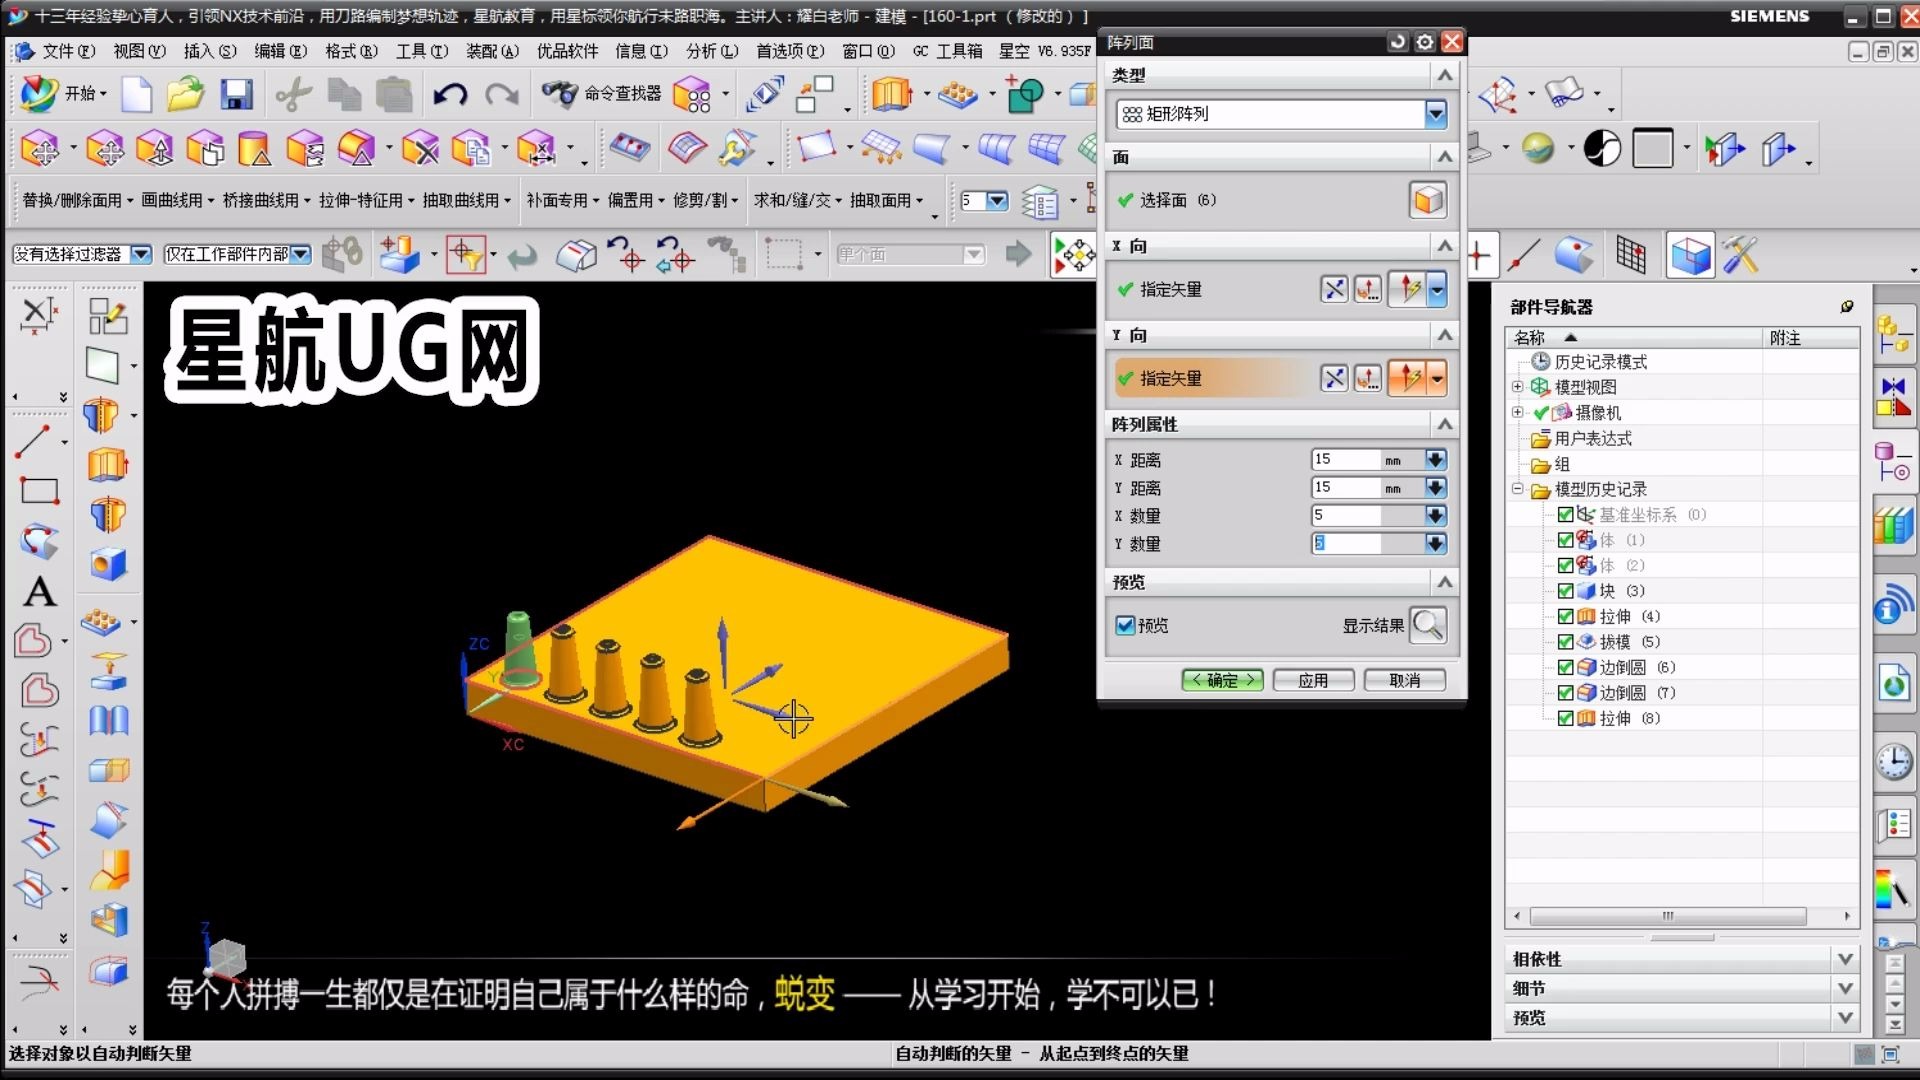Select the Save icon in the top toolbar
This screenshot has width=1920, height=1080.
click(x=236, y=93)
